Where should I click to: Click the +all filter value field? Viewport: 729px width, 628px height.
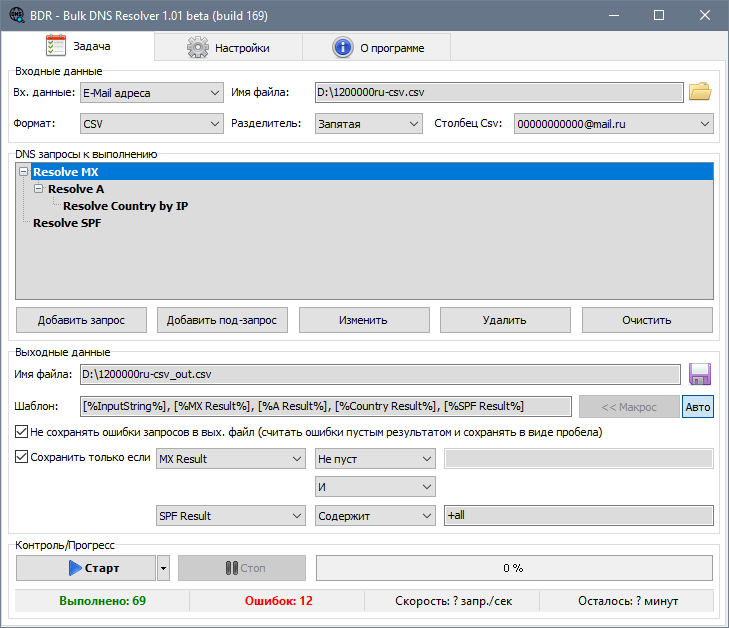[578, 516]
